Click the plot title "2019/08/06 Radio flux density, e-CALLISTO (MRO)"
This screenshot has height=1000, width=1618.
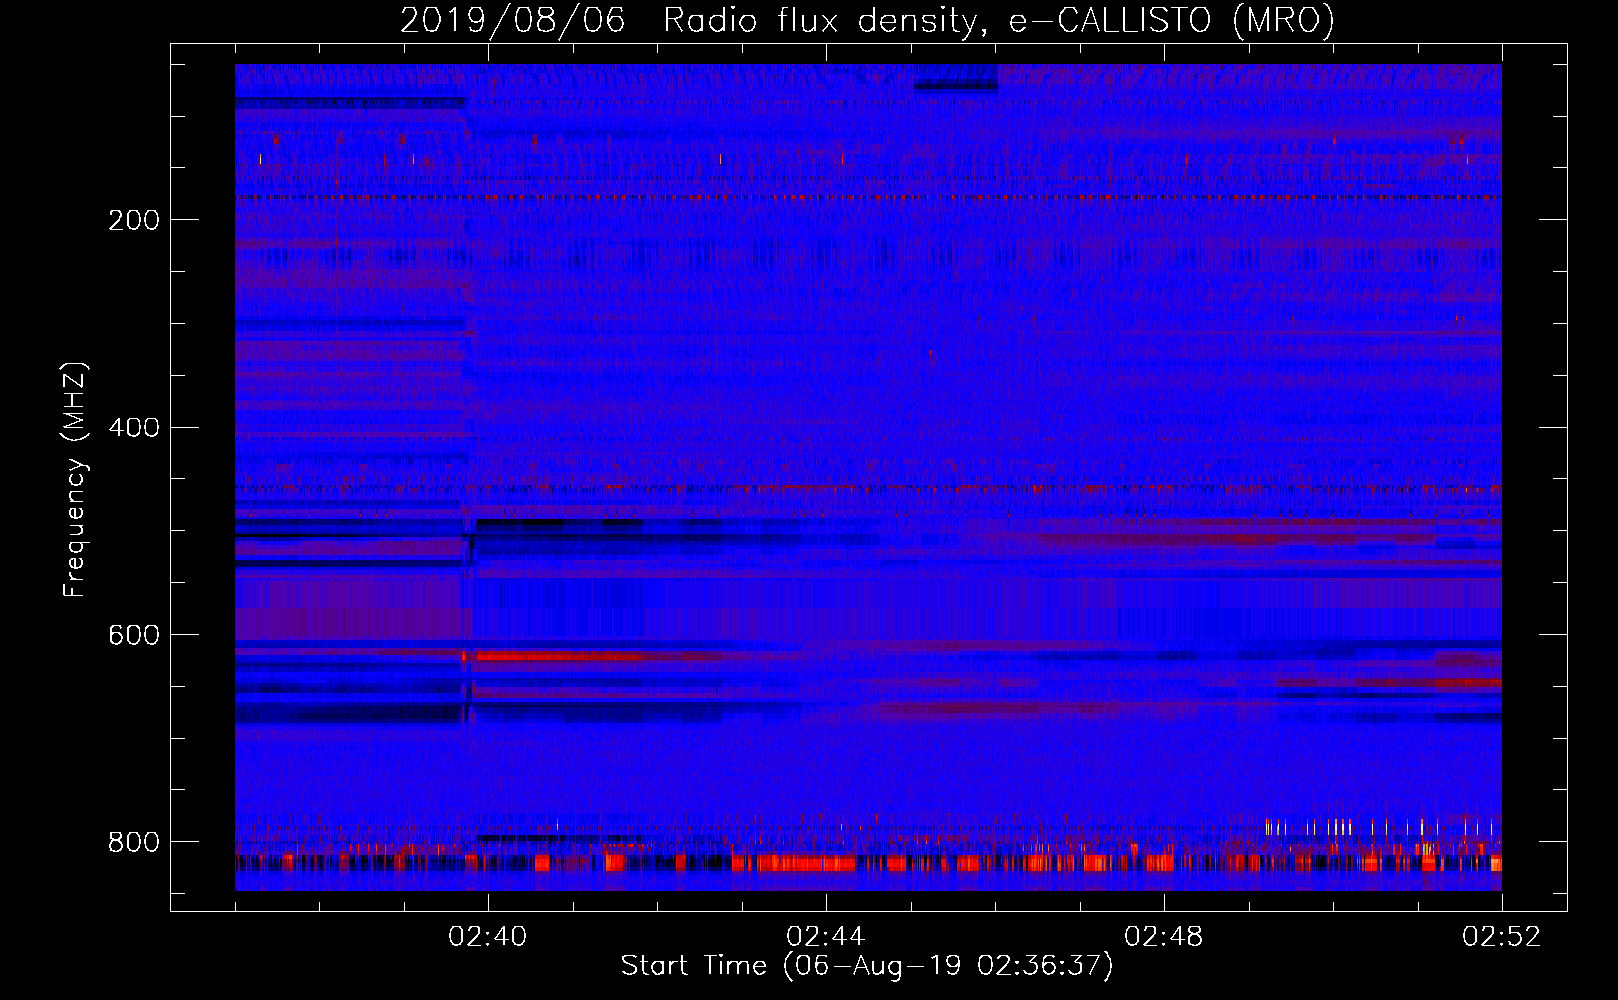tap(867, 21)
